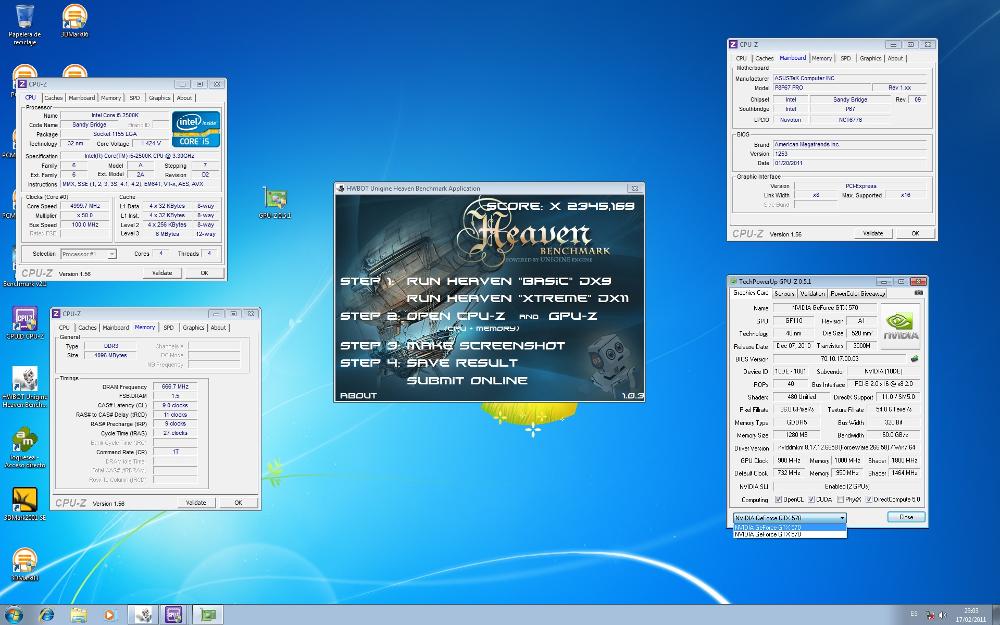Open the 3DMark2001 SE desktop shortcut
Image resolution: width=1000 pixels, height=625 pixels.
click(x=25, y=504)
